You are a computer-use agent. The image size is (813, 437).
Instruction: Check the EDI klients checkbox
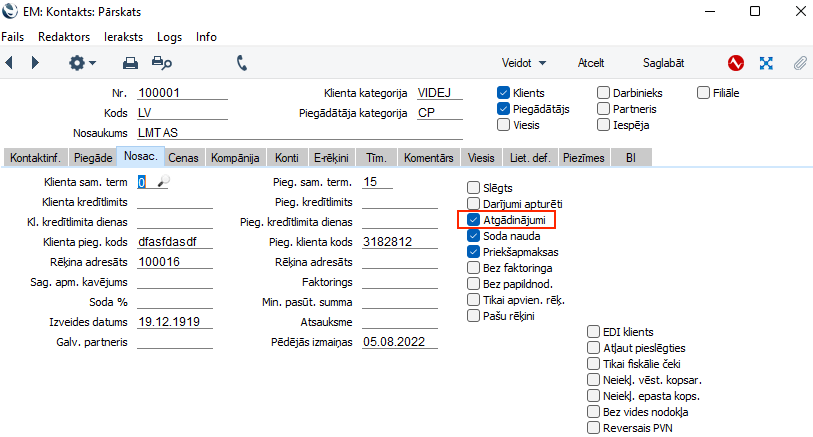[594, 332]
